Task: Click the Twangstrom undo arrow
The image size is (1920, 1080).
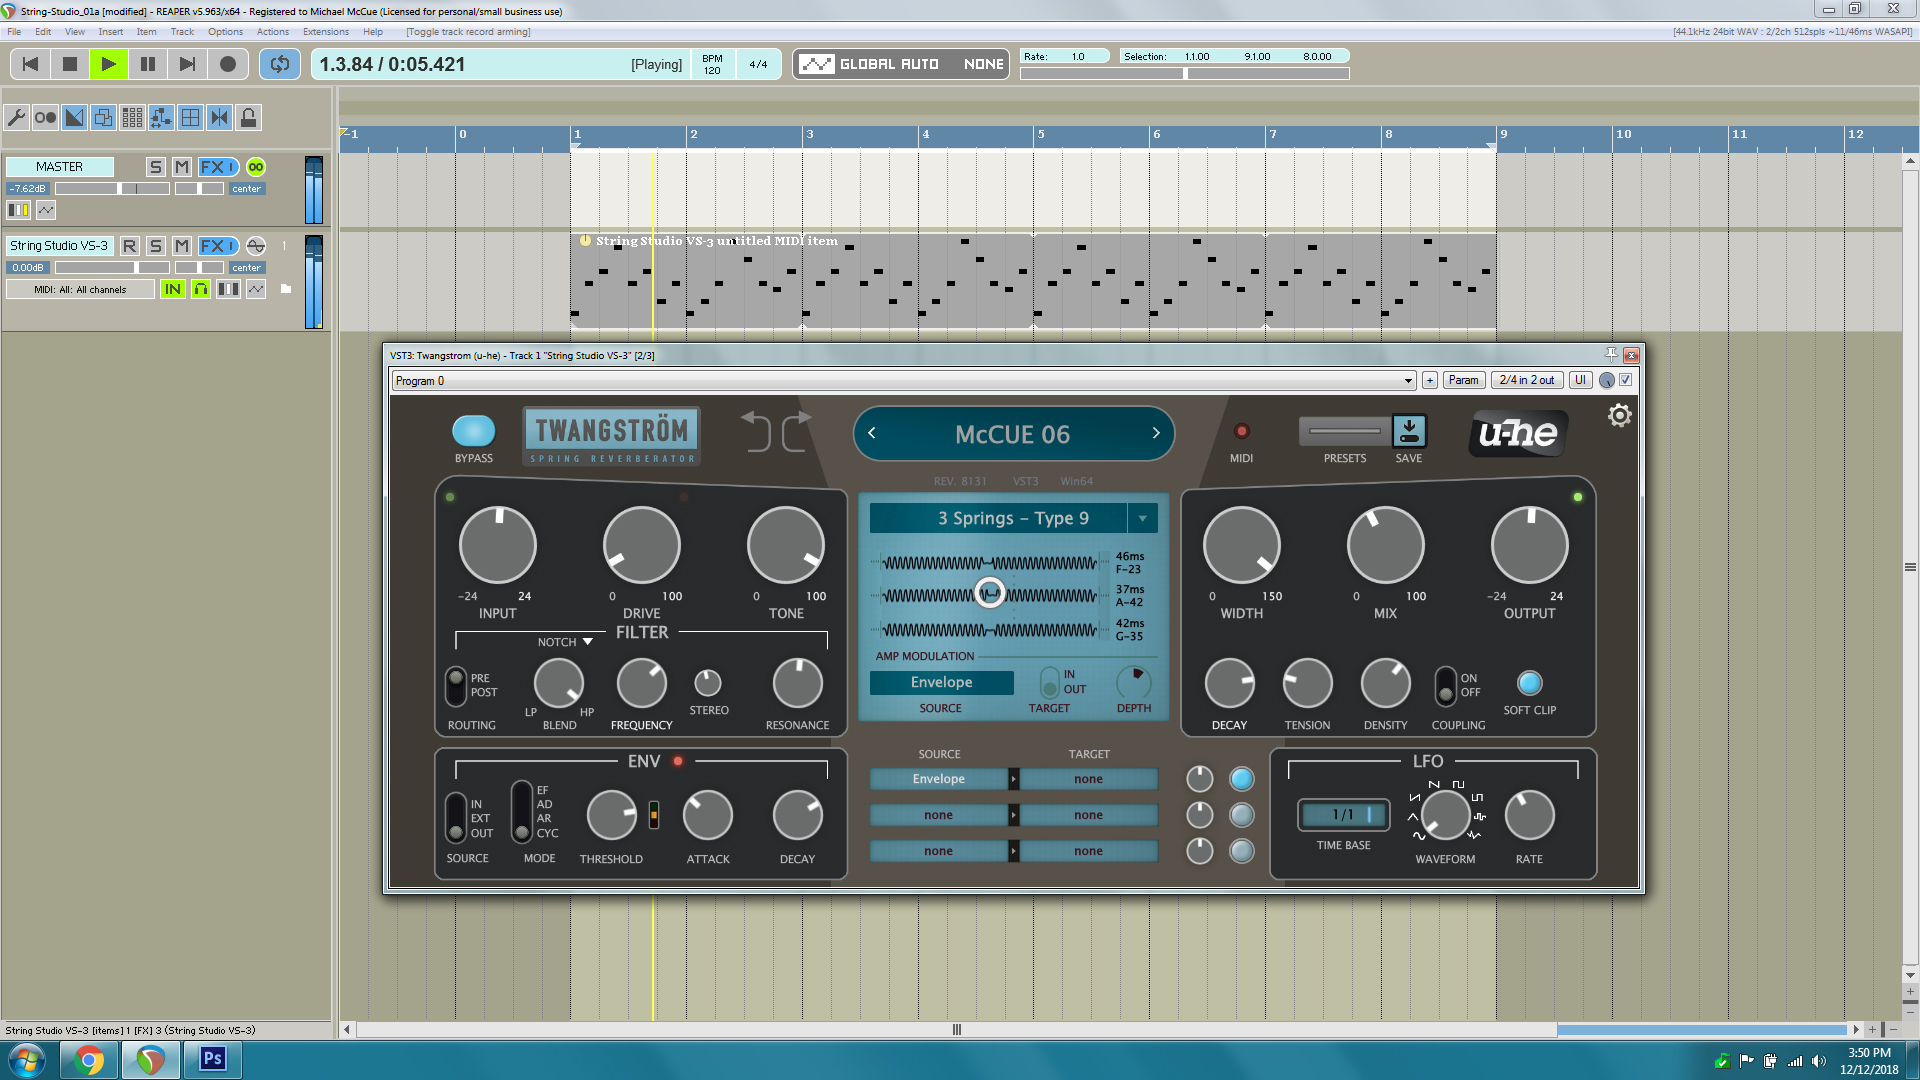Action: coord(757,431)
